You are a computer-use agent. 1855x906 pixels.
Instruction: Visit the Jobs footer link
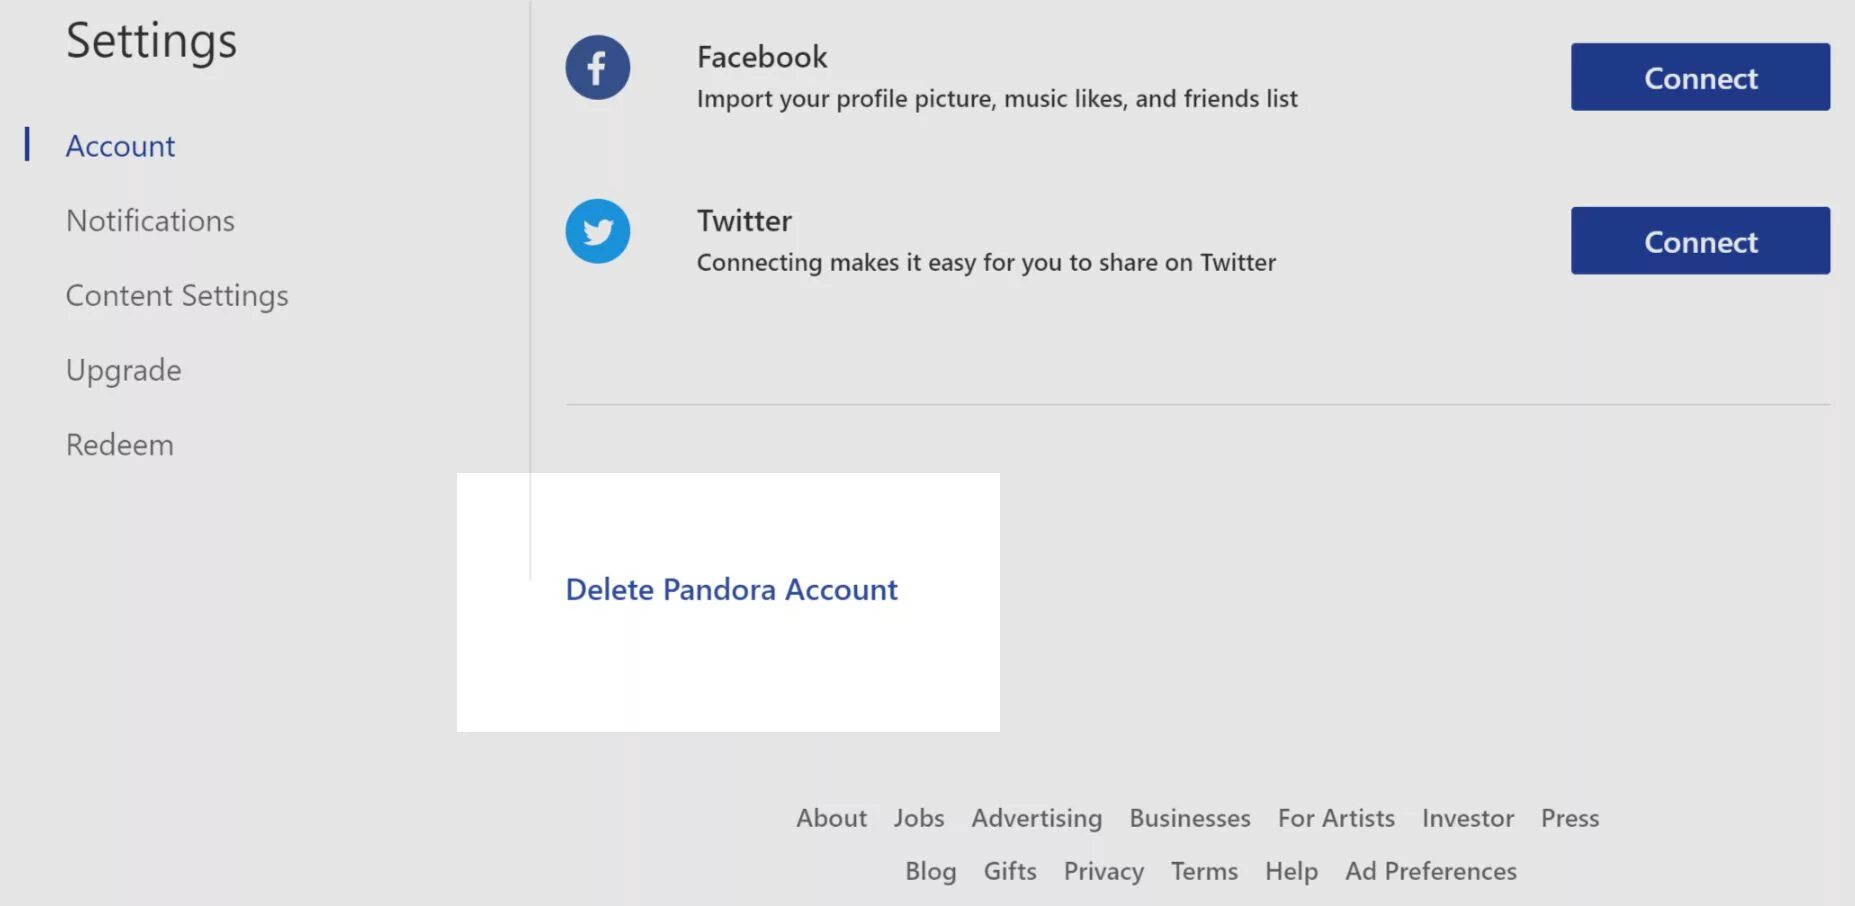[x=918, y=818]
